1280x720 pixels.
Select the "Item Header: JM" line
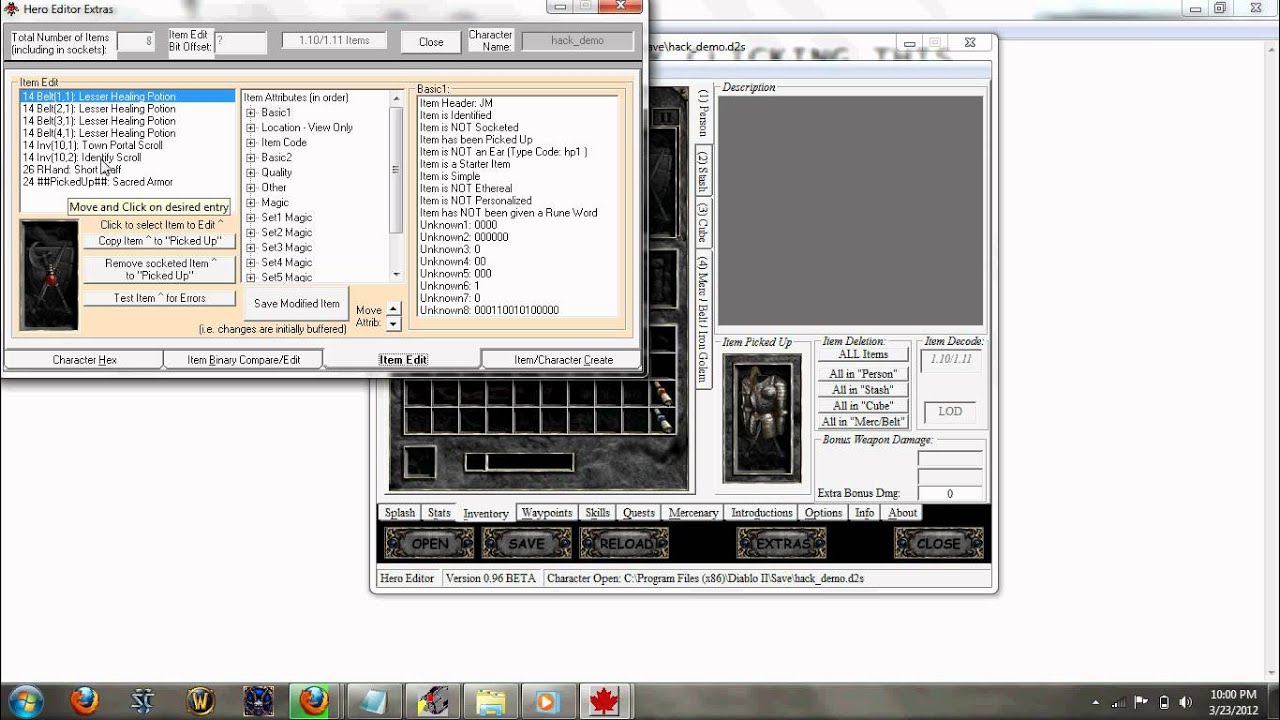click(x=456, y=103)
